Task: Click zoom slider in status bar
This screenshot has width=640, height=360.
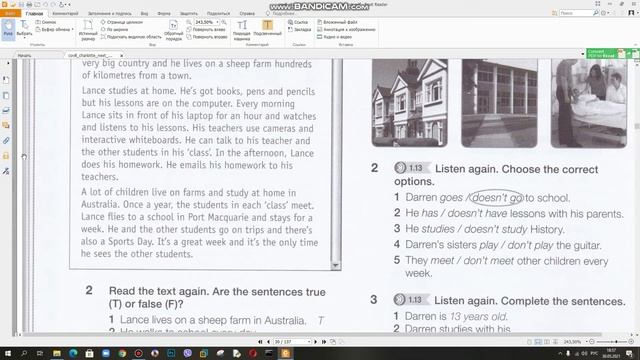Action: click(611, 342)
